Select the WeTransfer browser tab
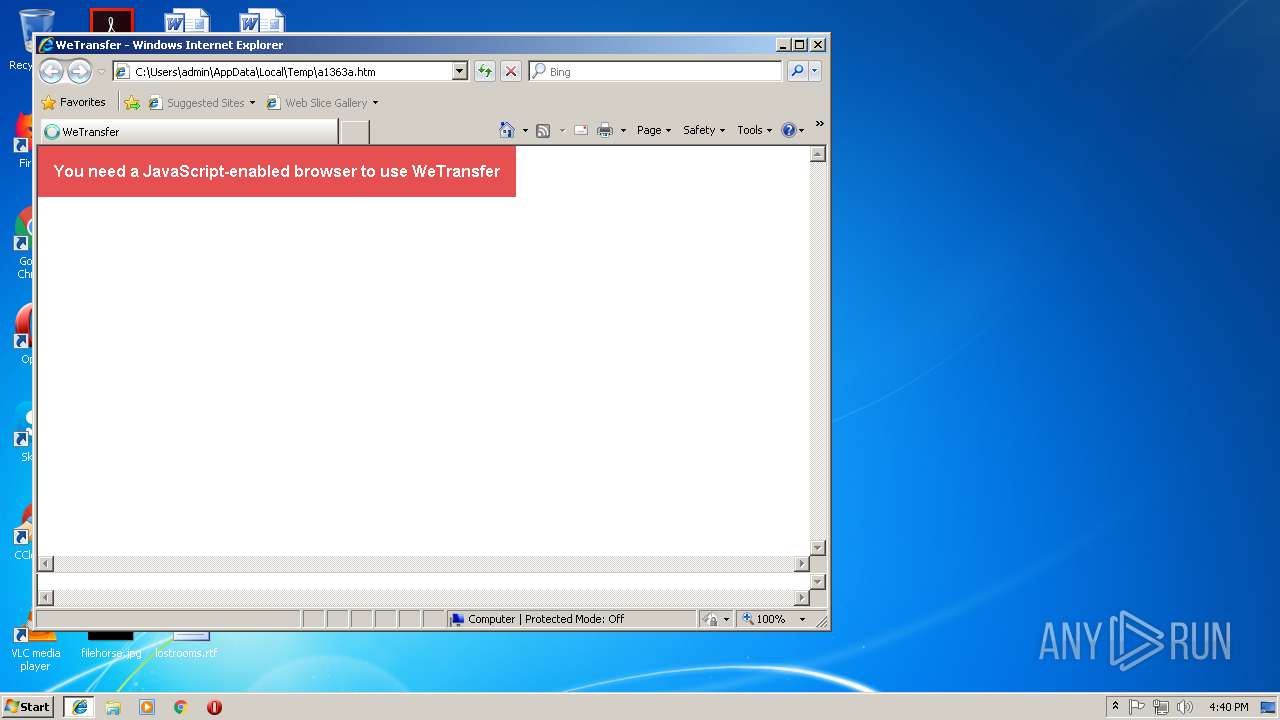Screen dimensions: 1280x720 (x=188, y=131)
